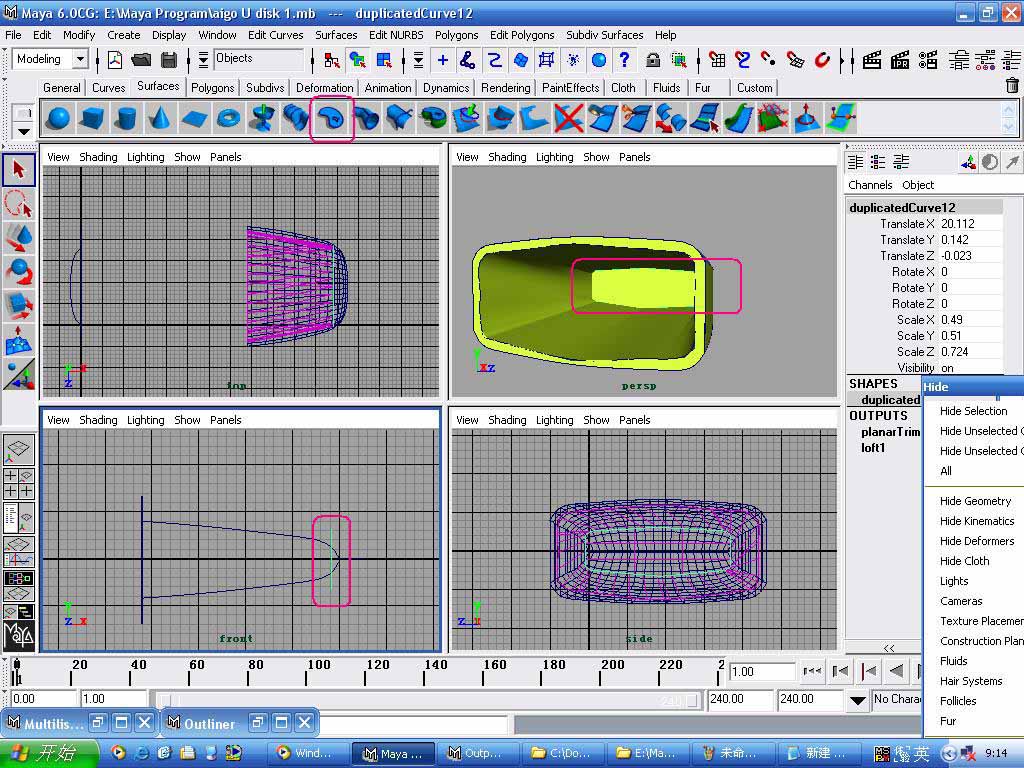Click the New Scene icon
The image size is (1024, 768).
point(115,60)
